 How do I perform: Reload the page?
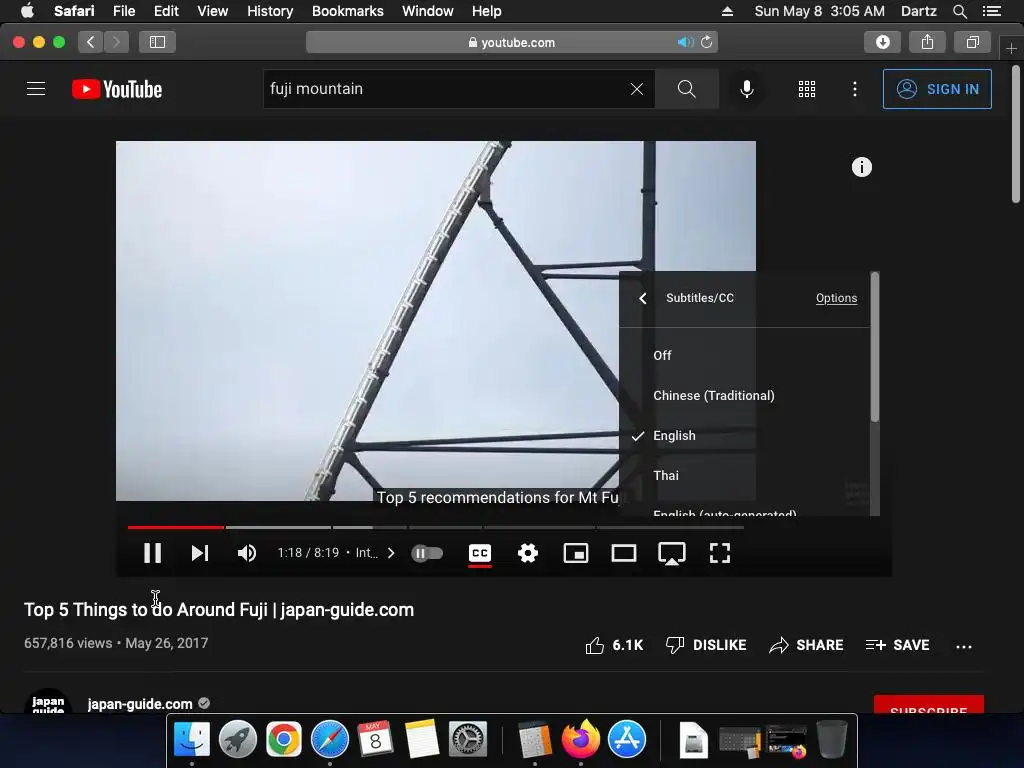pos(707,42)
